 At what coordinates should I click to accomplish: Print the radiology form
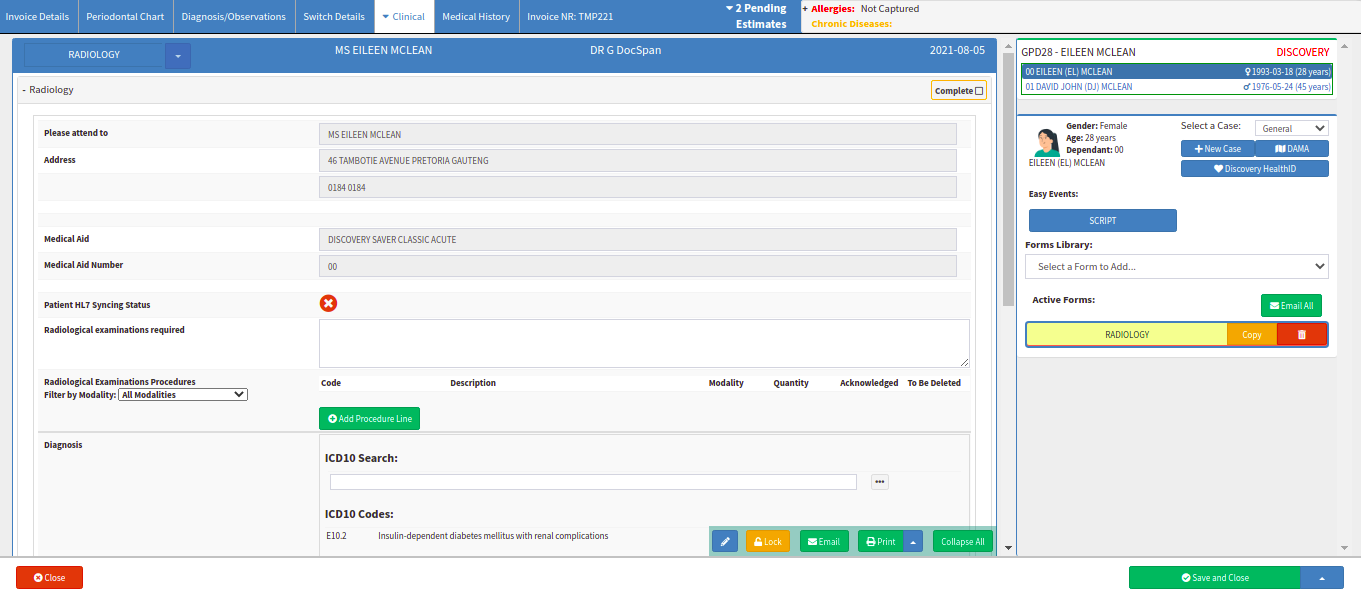880,541
